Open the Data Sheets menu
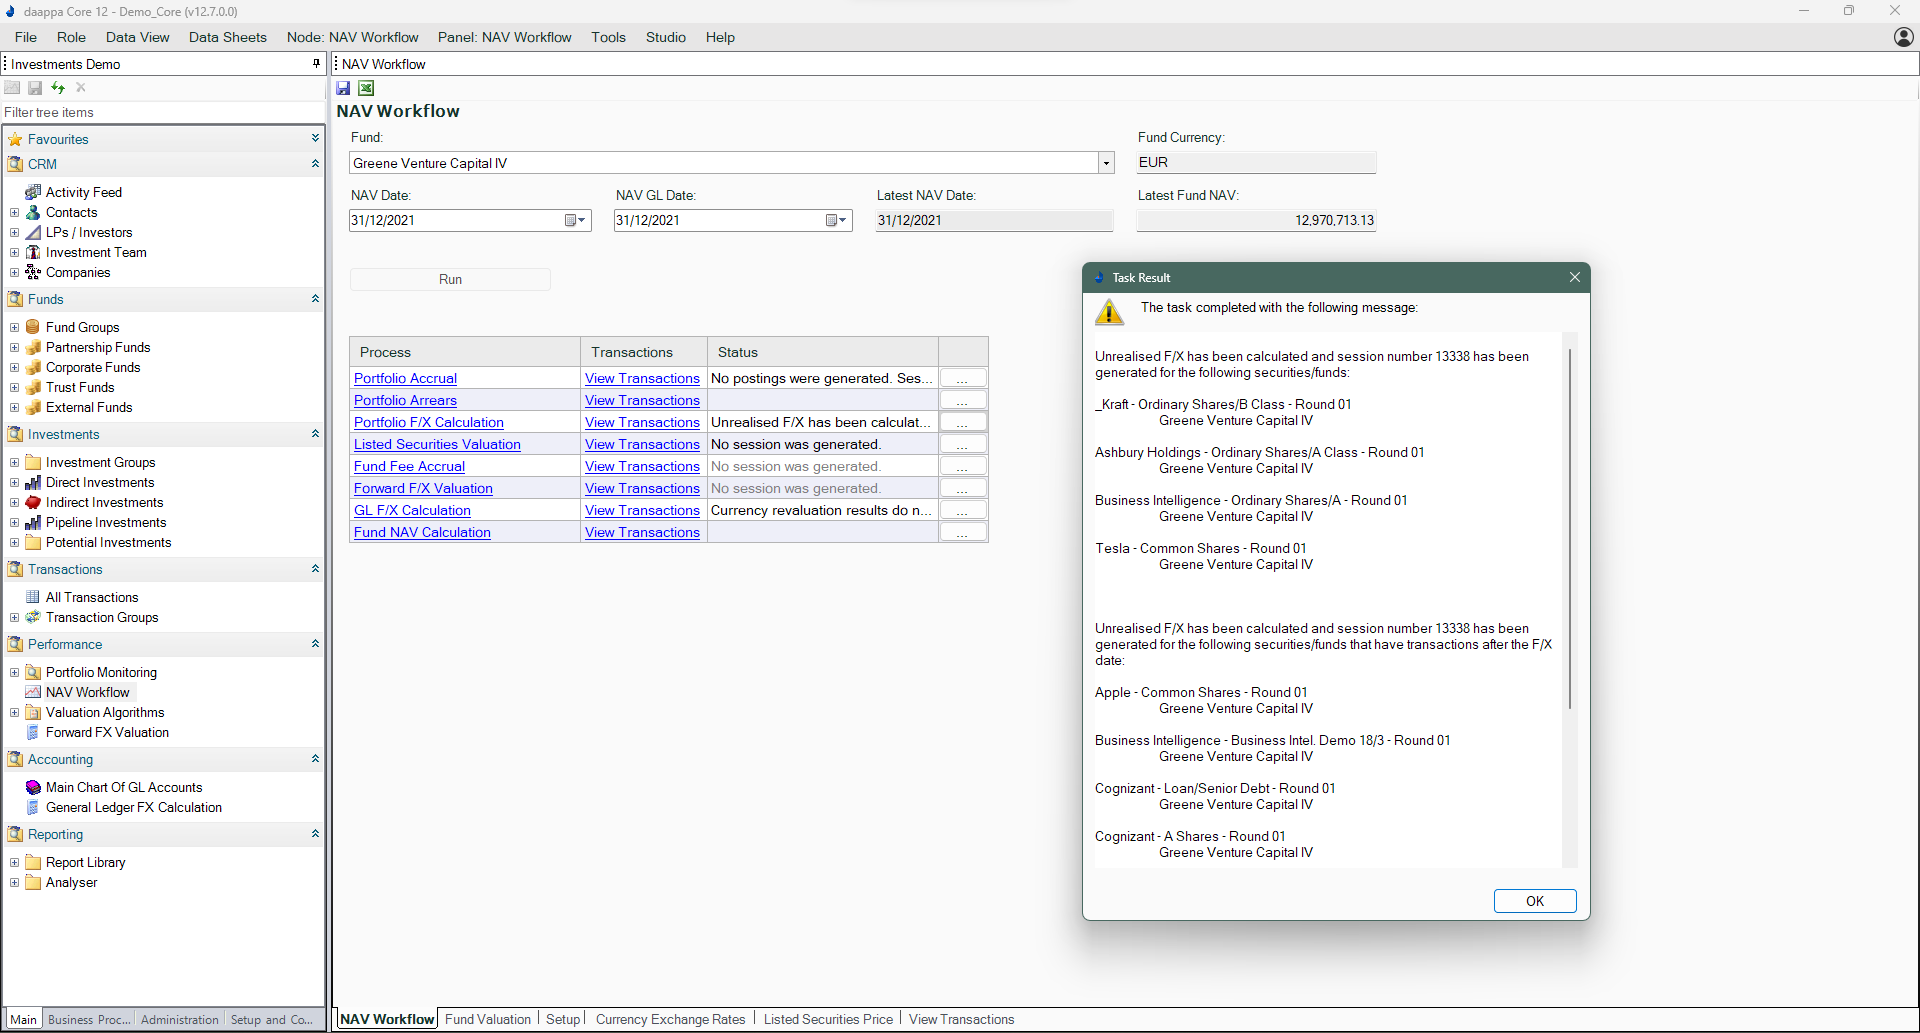This screenshot has height=1033, width=1920. 228,37
